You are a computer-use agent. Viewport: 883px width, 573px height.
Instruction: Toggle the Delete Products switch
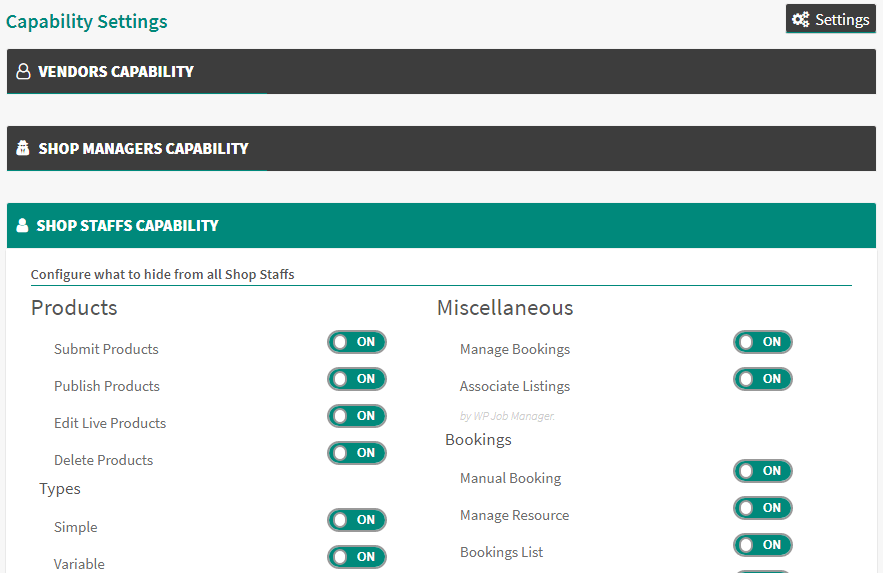coord(356,453)
